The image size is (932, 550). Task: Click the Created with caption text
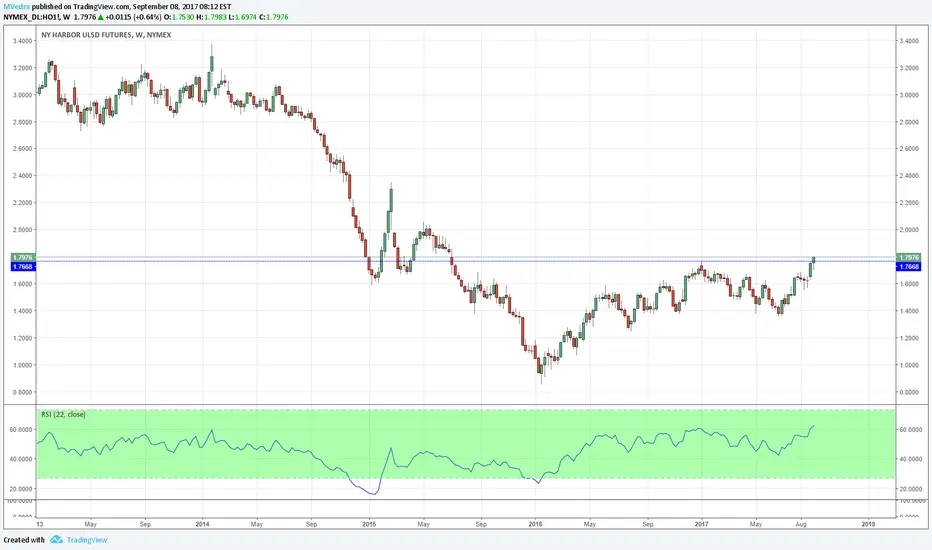[x=24, y=540]
